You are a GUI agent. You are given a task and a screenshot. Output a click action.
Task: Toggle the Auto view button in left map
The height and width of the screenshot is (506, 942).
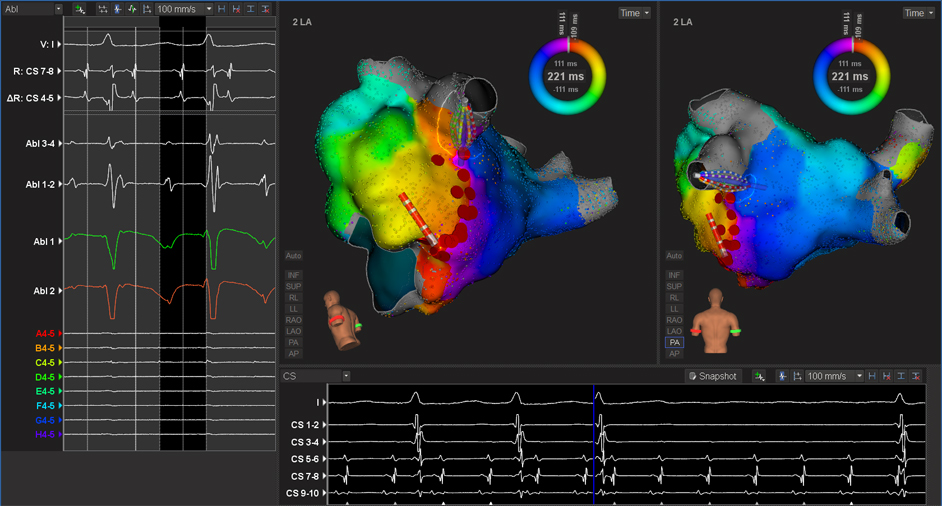294,256
